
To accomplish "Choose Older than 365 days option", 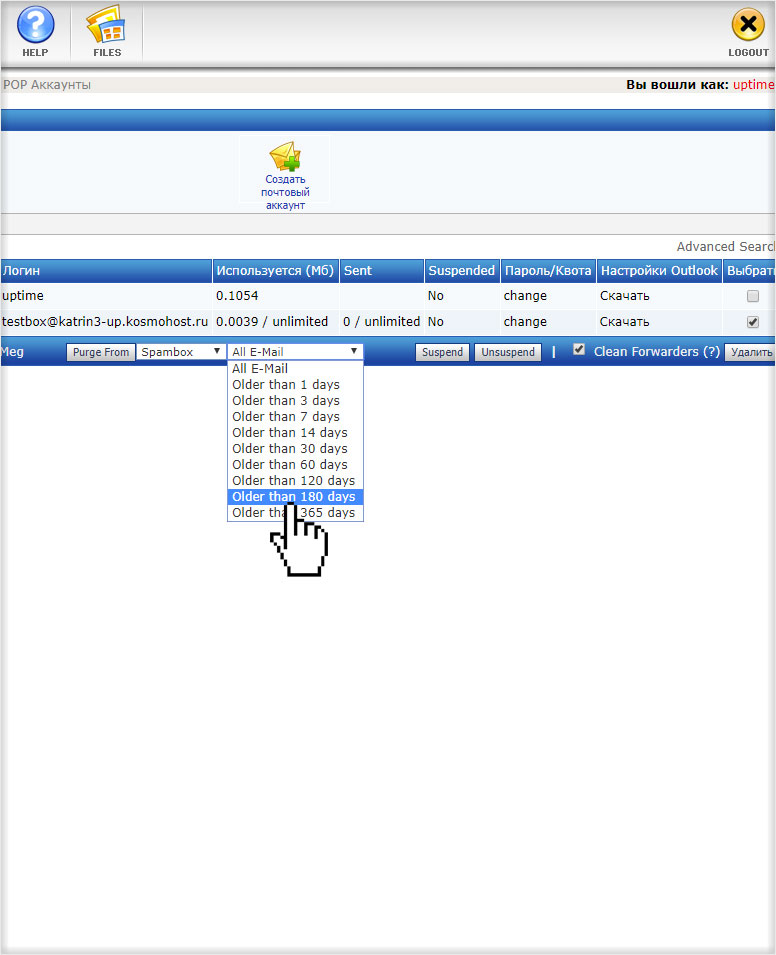I will pos(295,513).
